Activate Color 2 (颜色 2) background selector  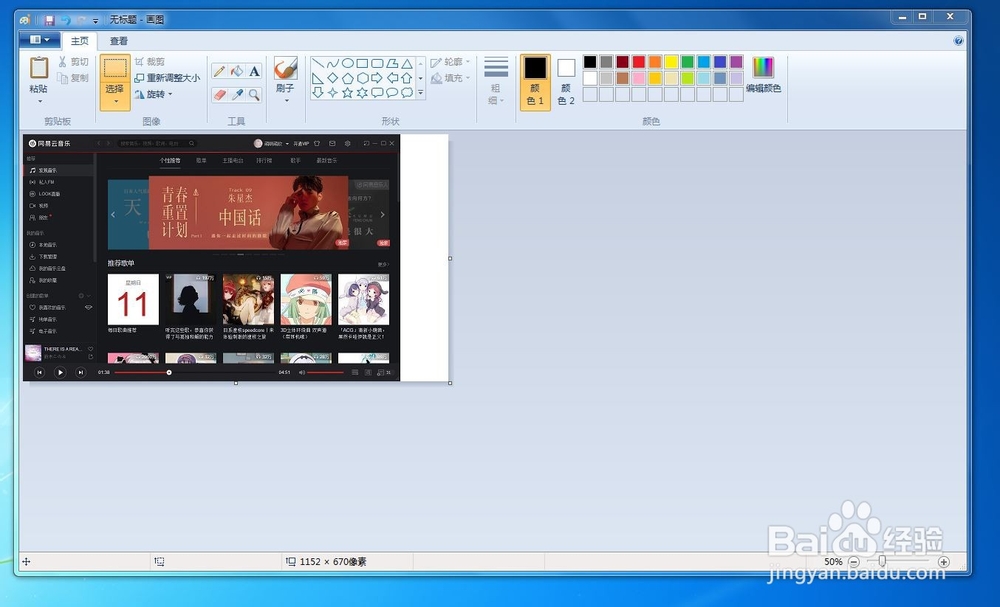click(x=566, y=82)
